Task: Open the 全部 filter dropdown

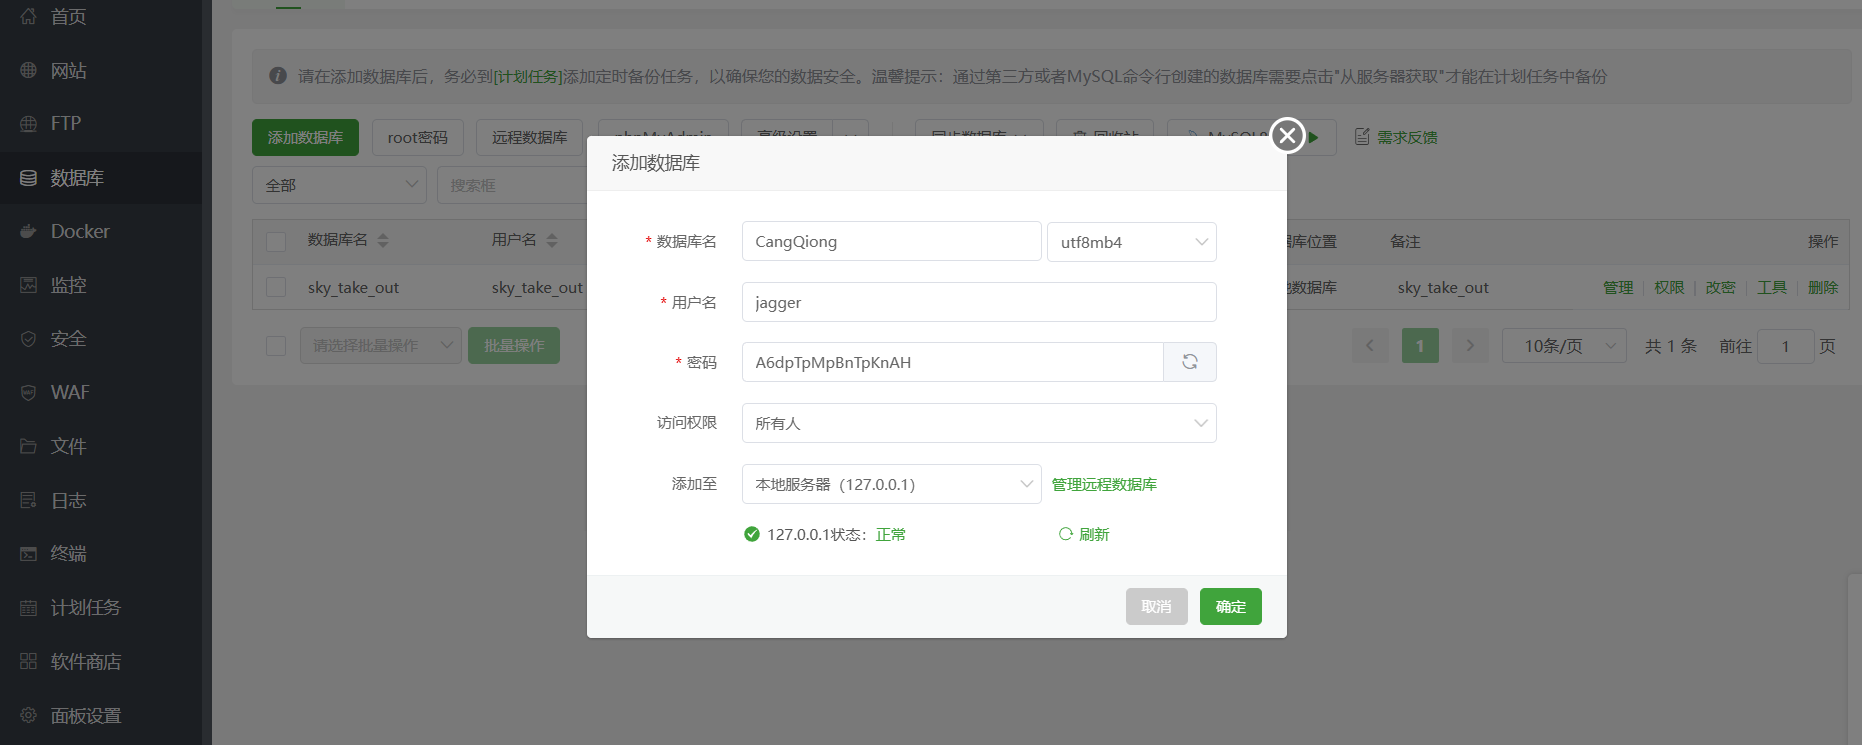Action: [x=339, y=185]
